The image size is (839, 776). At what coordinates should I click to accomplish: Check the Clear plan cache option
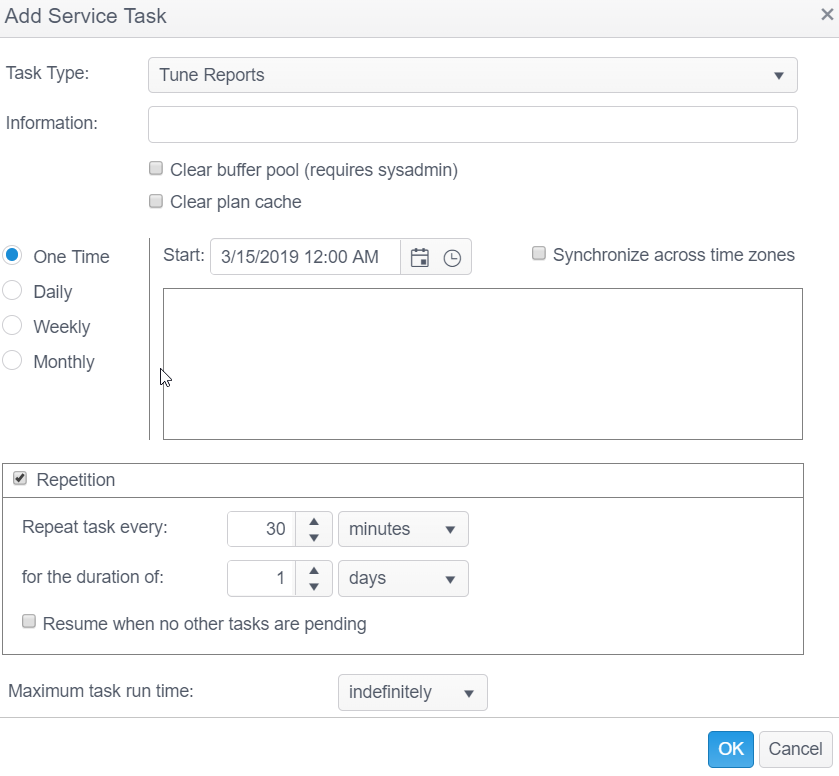click(155, 201)
